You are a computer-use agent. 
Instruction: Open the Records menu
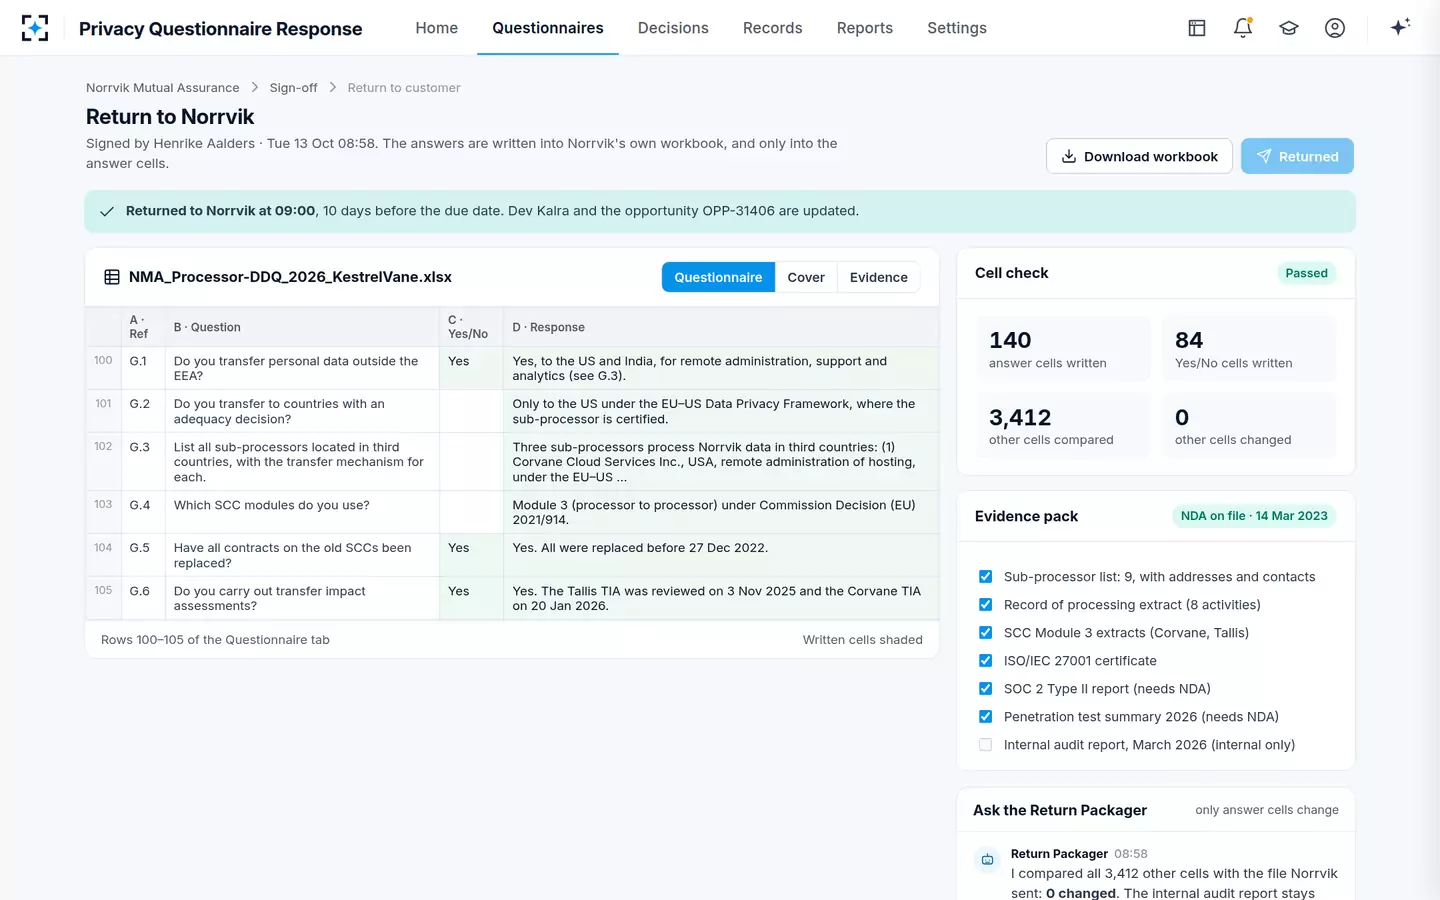[773, 28]
